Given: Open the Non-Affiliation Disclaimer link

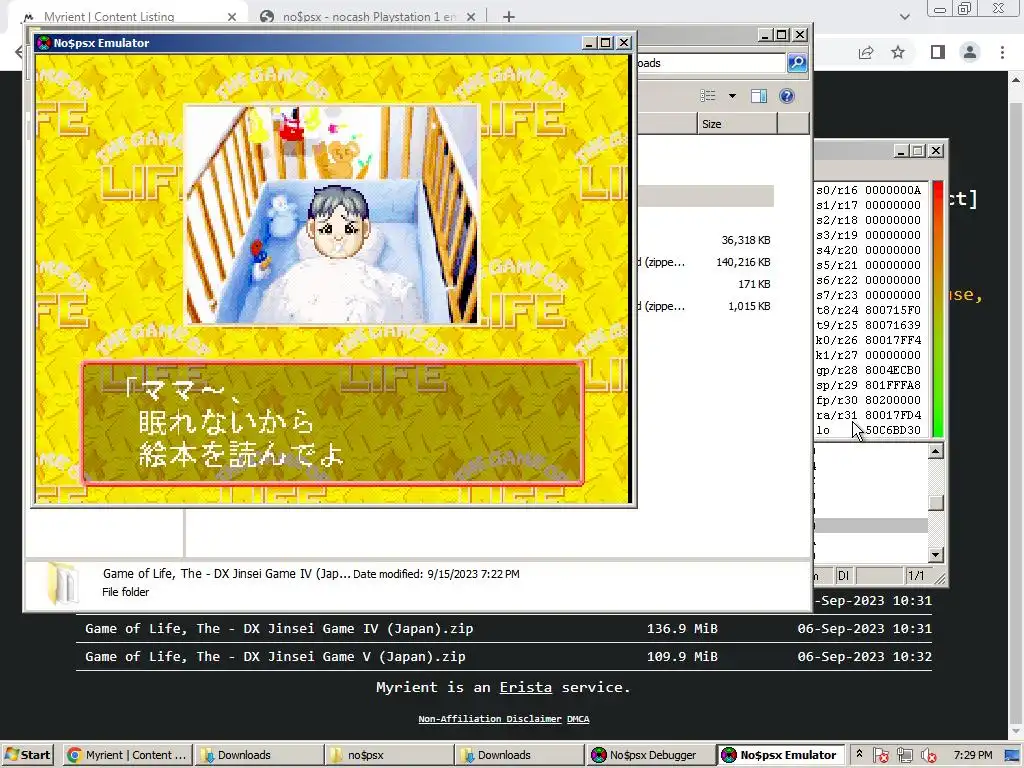Looking at the screenshot, I should (490, 719).
